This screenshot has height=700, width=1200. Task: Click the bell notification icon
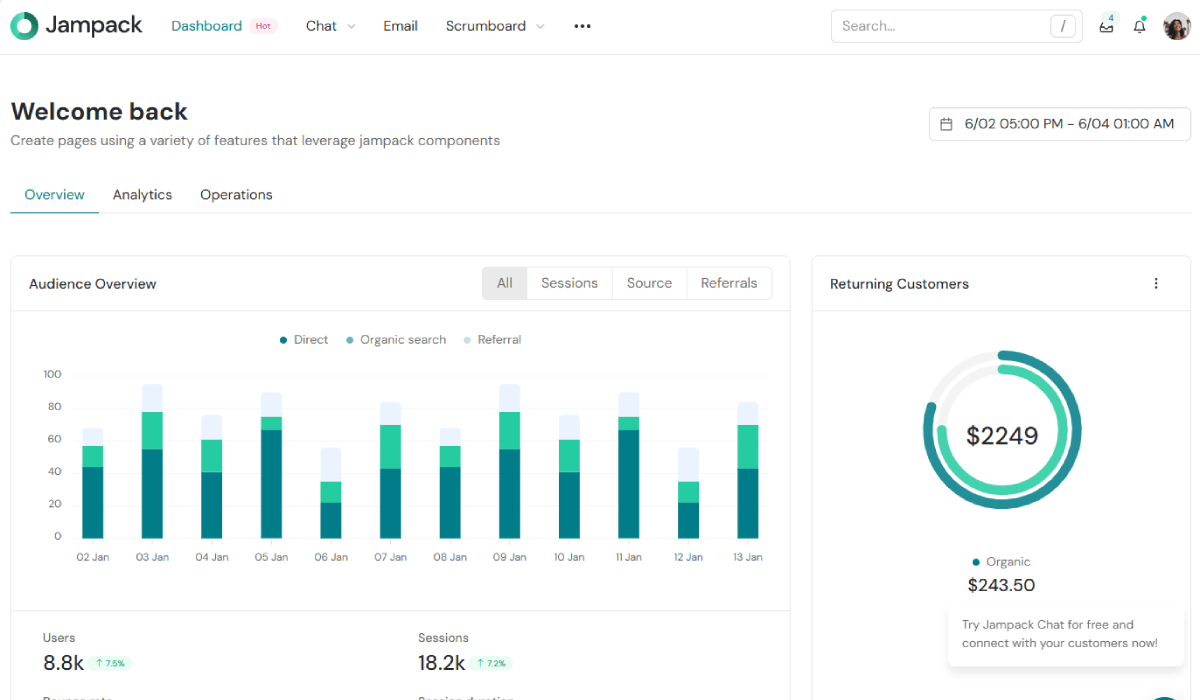pos(1139,27)
